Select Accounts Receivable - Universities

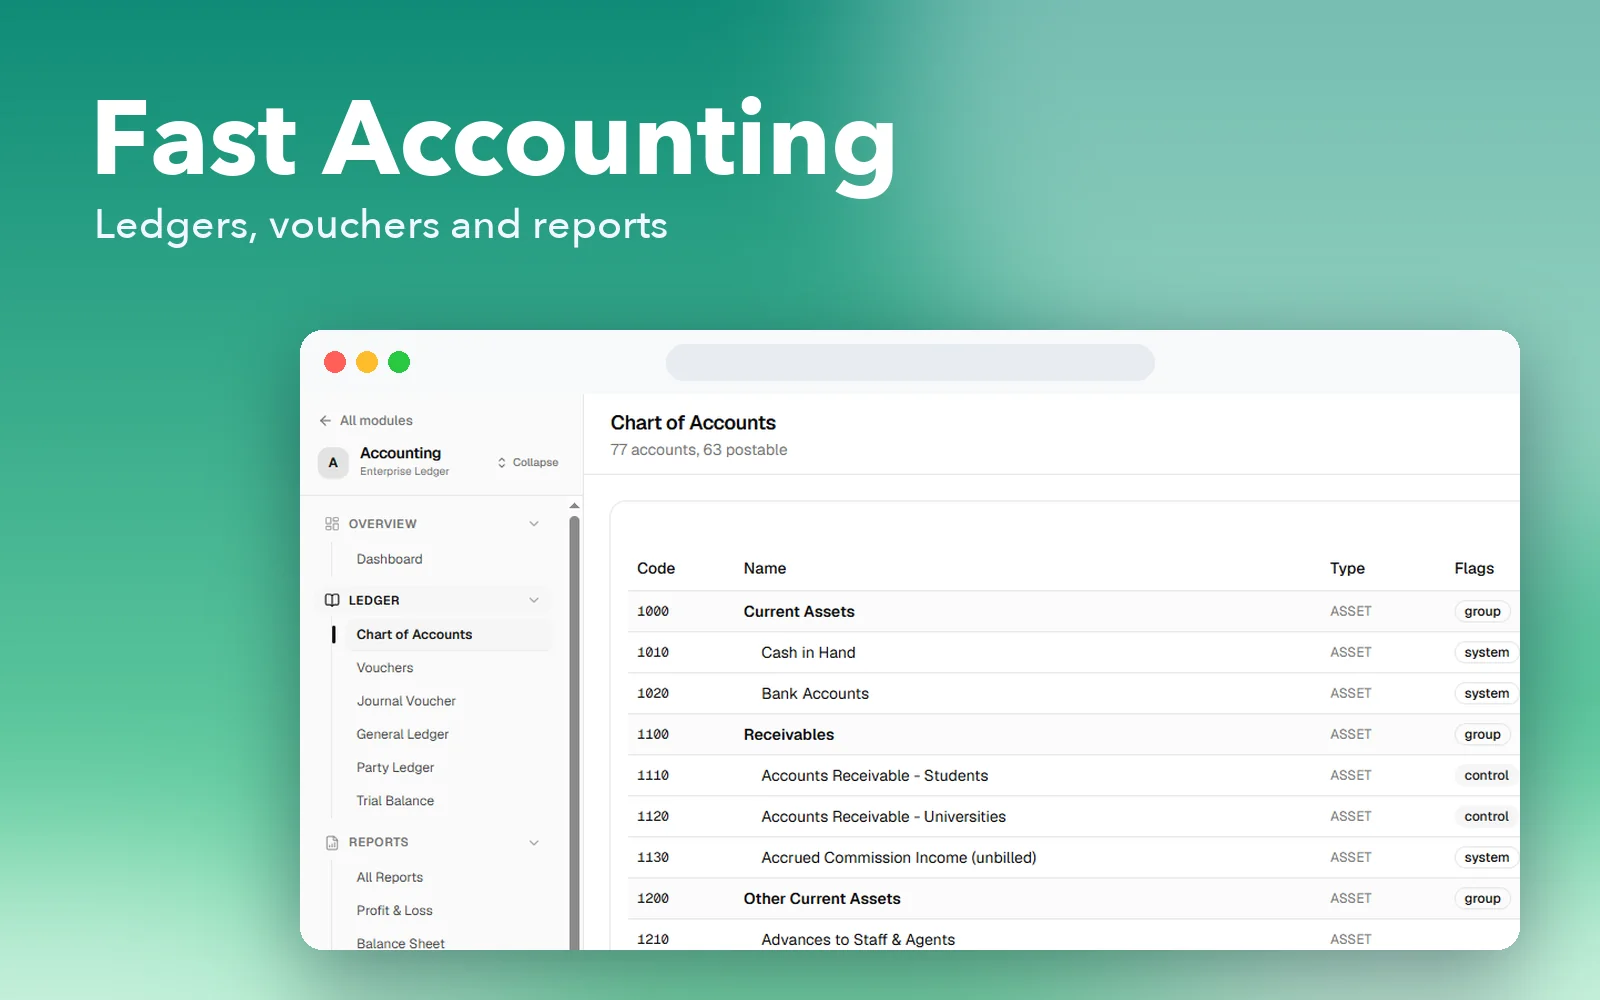1073,817
